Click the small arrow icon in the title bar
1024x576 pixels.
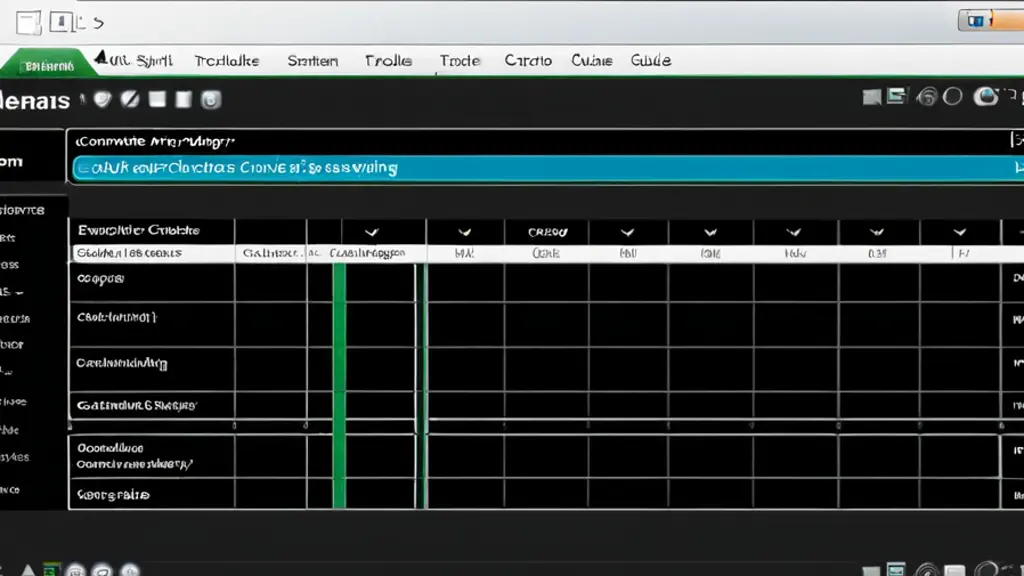pos(99,24)
